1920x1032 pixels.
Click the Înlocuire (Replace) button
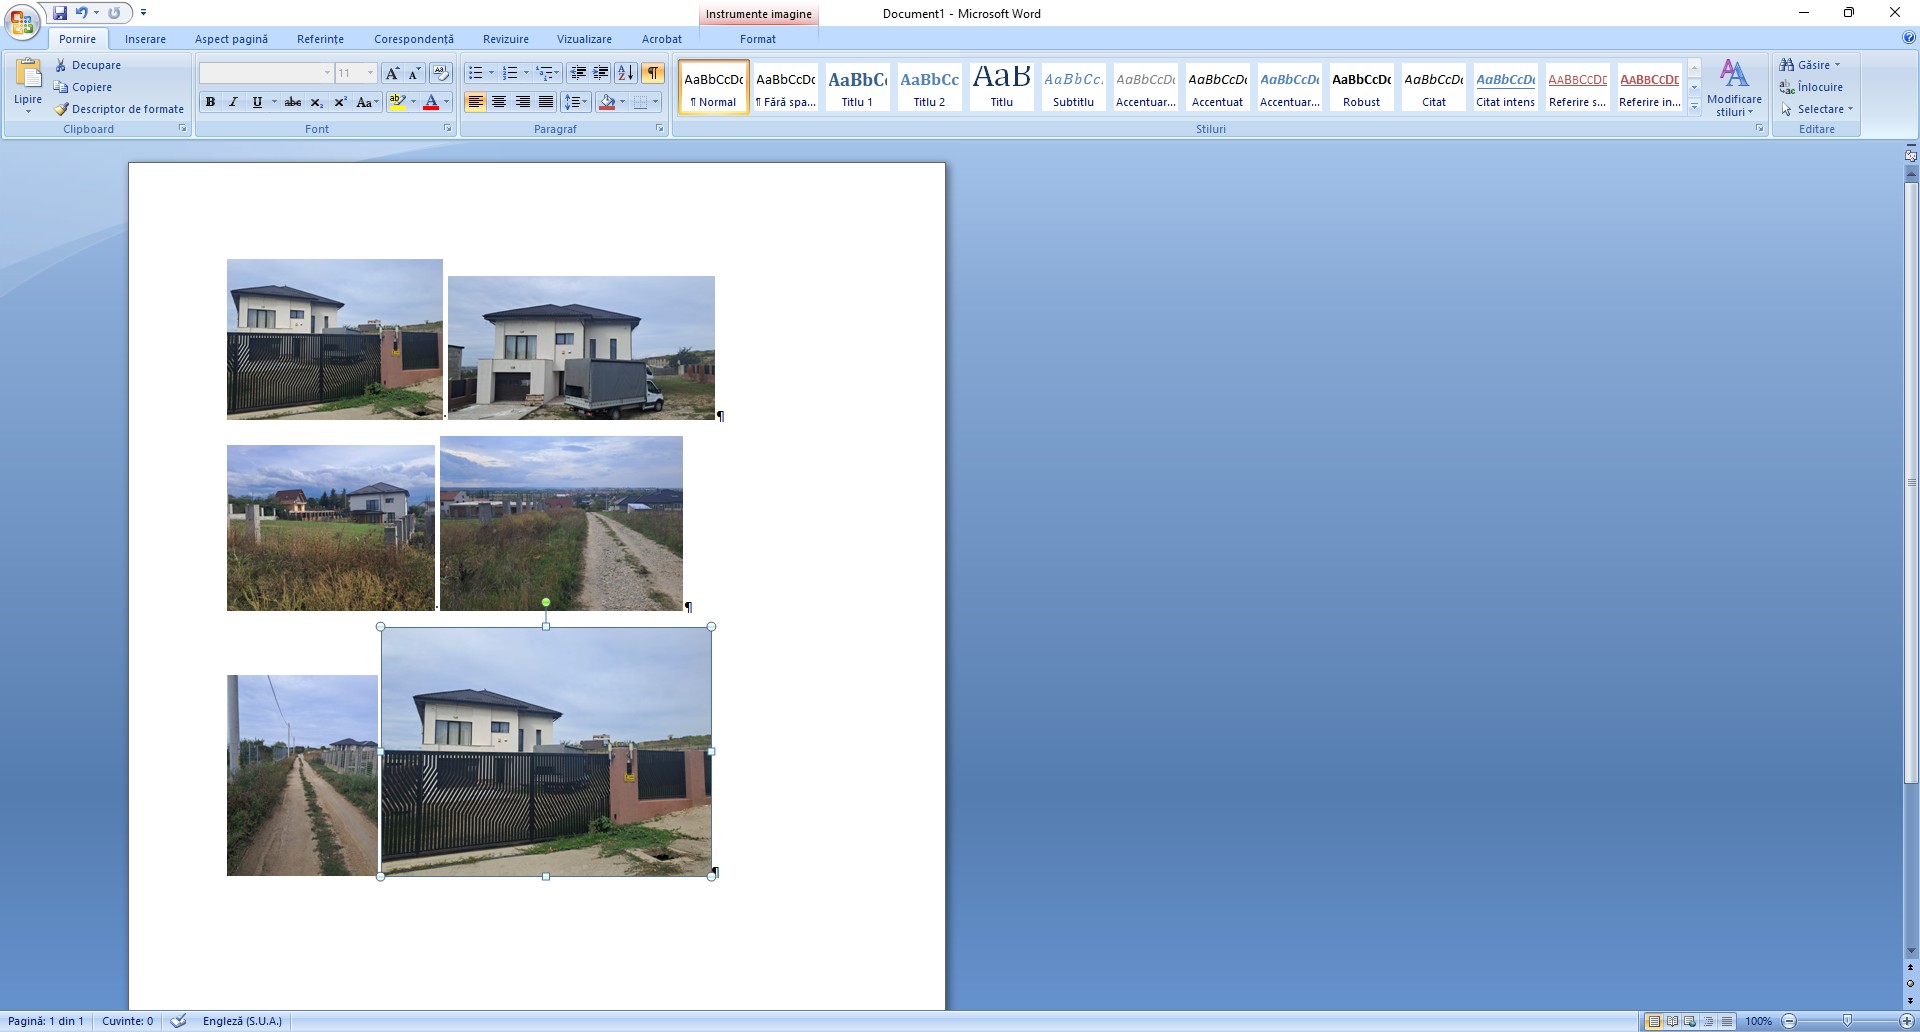tap(1812, 87)
